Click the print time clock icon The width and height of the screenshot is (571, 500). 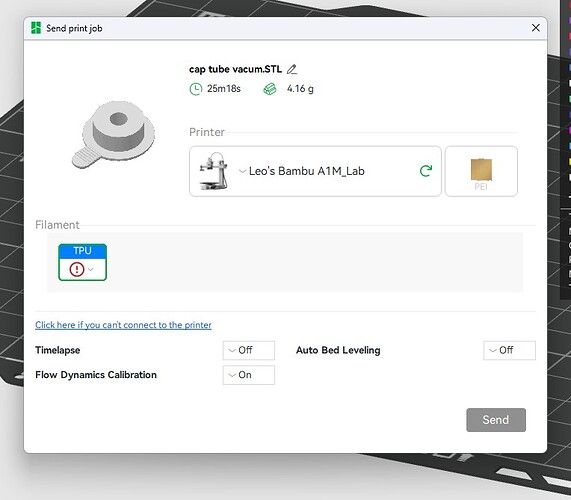(x=196, y=89)
